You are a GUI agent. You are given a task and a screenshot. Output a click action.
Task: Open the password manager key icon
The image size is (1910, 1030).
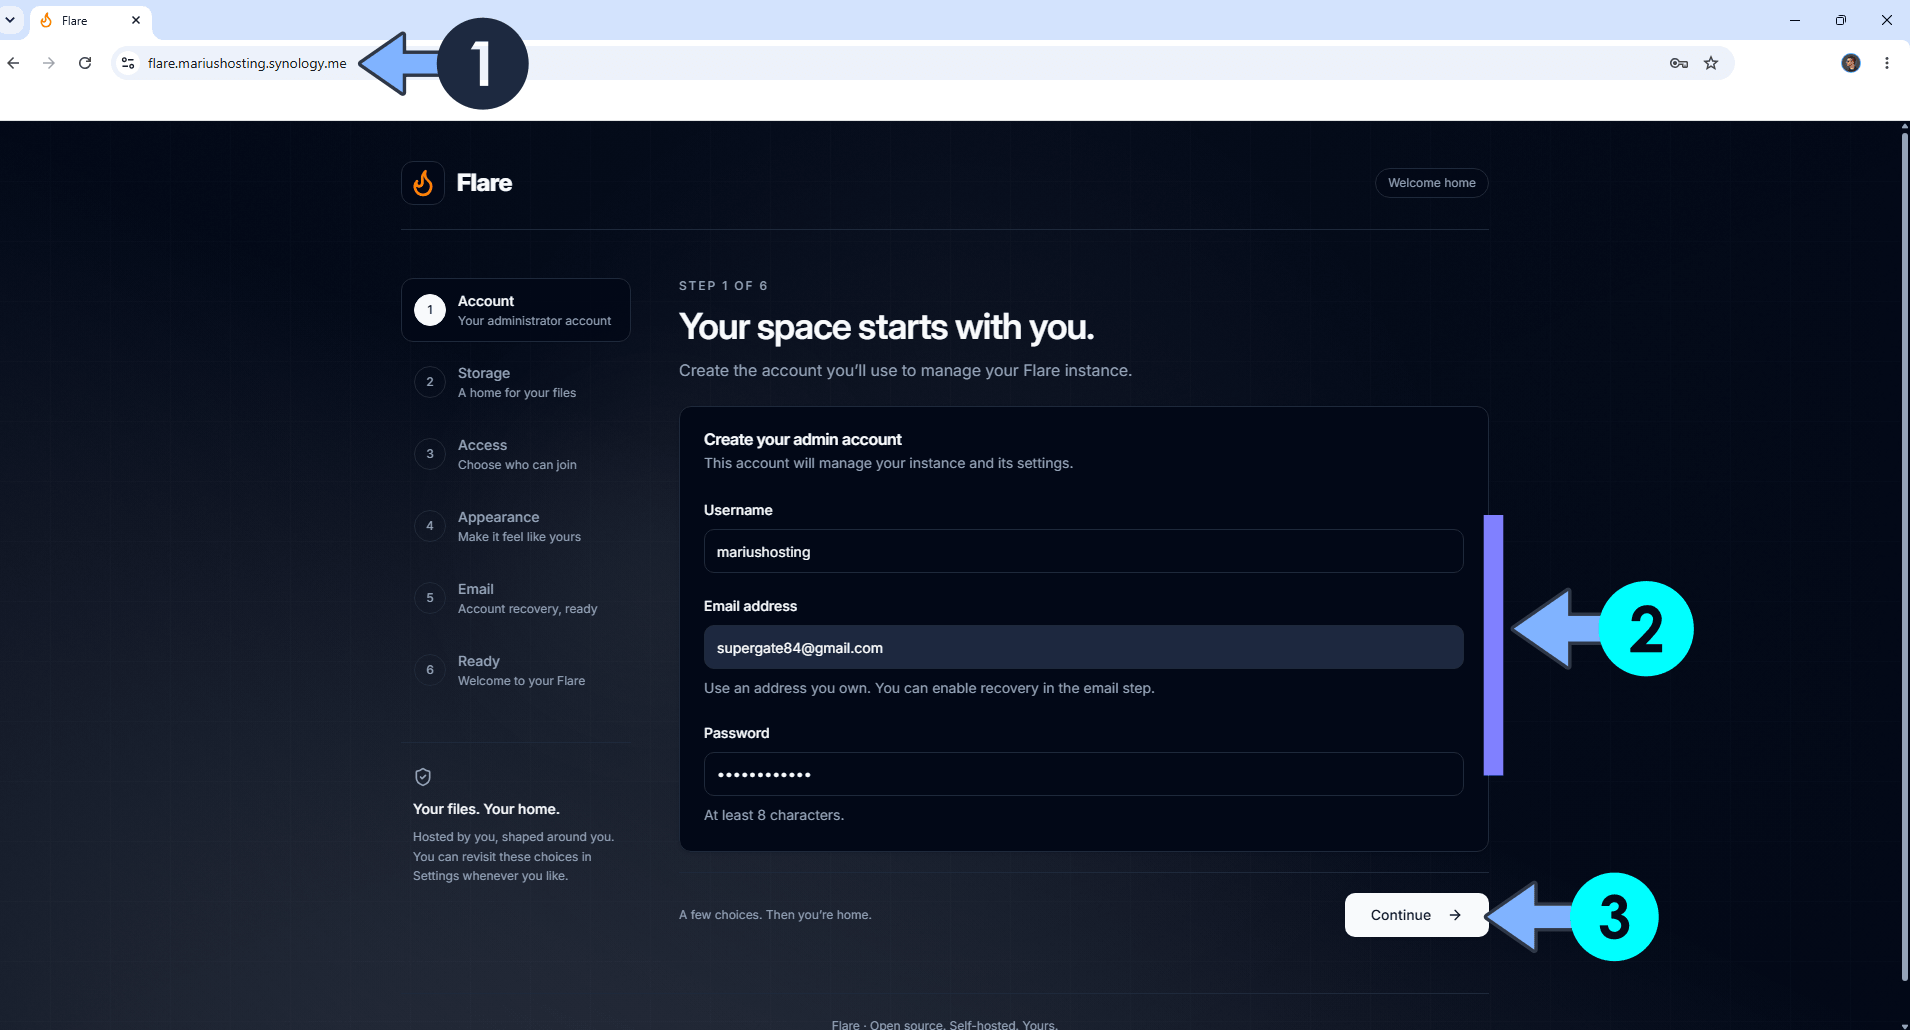point(1679,63)
